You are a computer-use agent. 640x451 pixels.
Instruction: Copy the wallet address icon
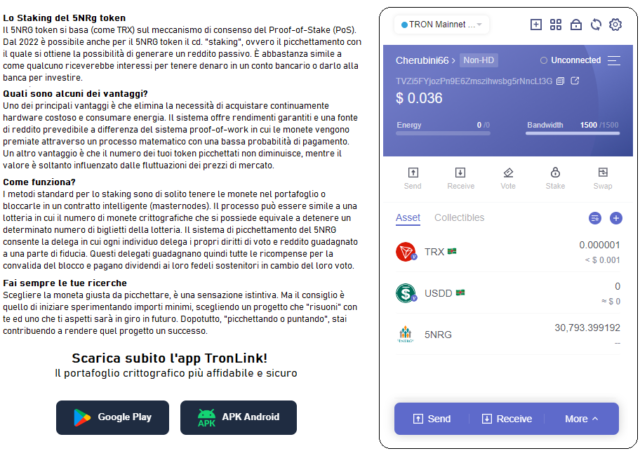click(560, 81)
